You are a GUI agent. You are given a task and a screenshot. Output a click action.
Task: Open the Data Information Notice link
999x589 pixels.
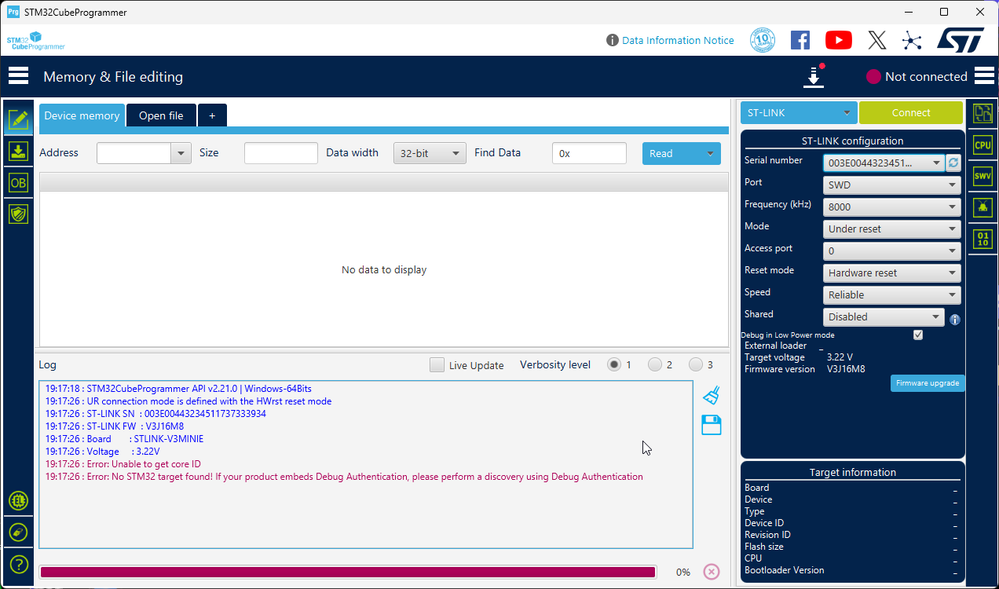click(677, 40)
